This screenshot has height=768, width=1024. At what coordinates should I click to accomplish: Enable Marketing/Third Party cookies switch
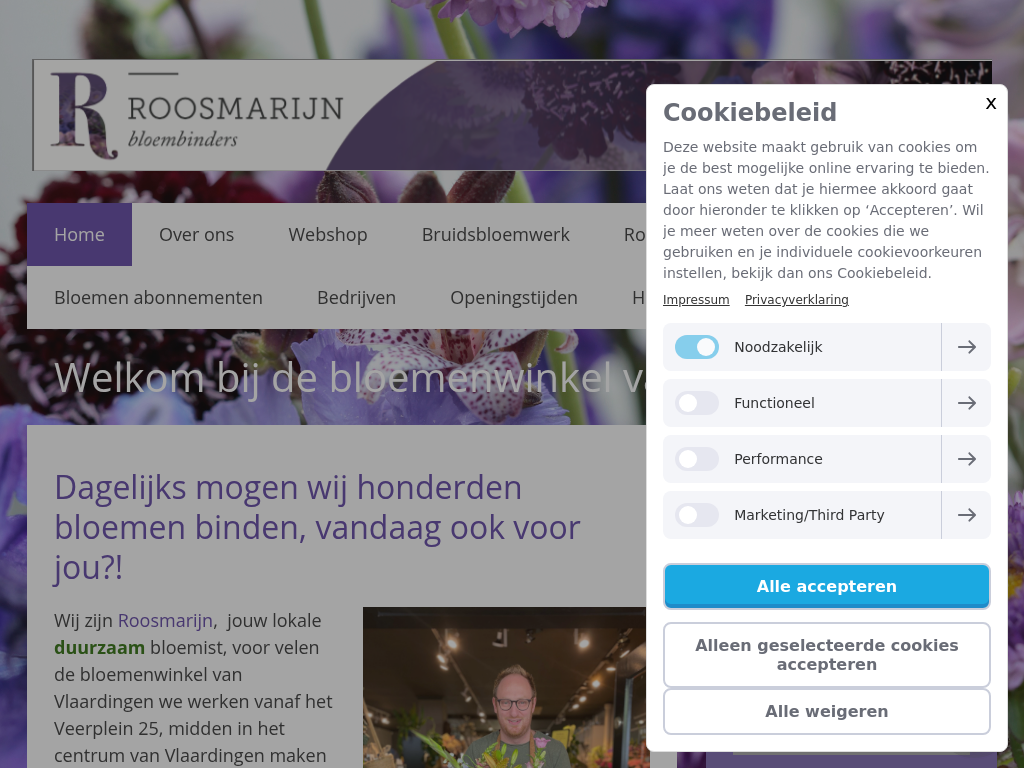(697, 515)
